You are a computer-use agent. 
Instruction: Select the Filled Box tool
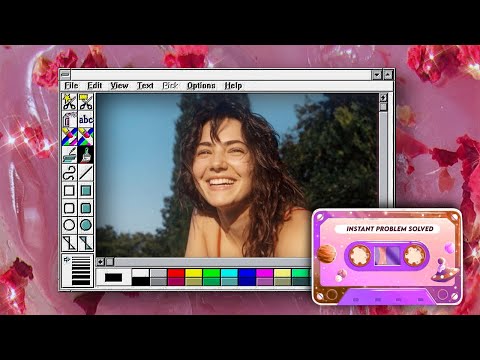coord(86,191)
